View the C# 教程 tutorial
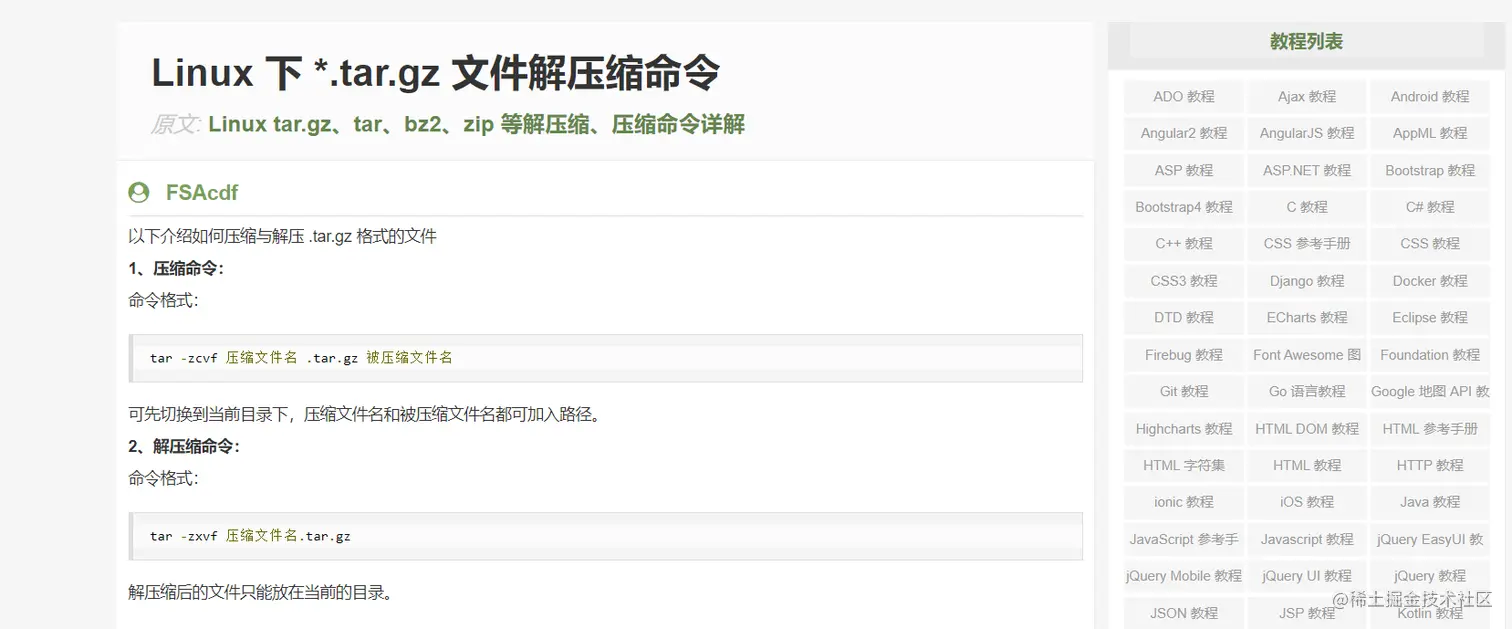Image resolution: width=1512 pixels, height=629 pixels. 1430,207
